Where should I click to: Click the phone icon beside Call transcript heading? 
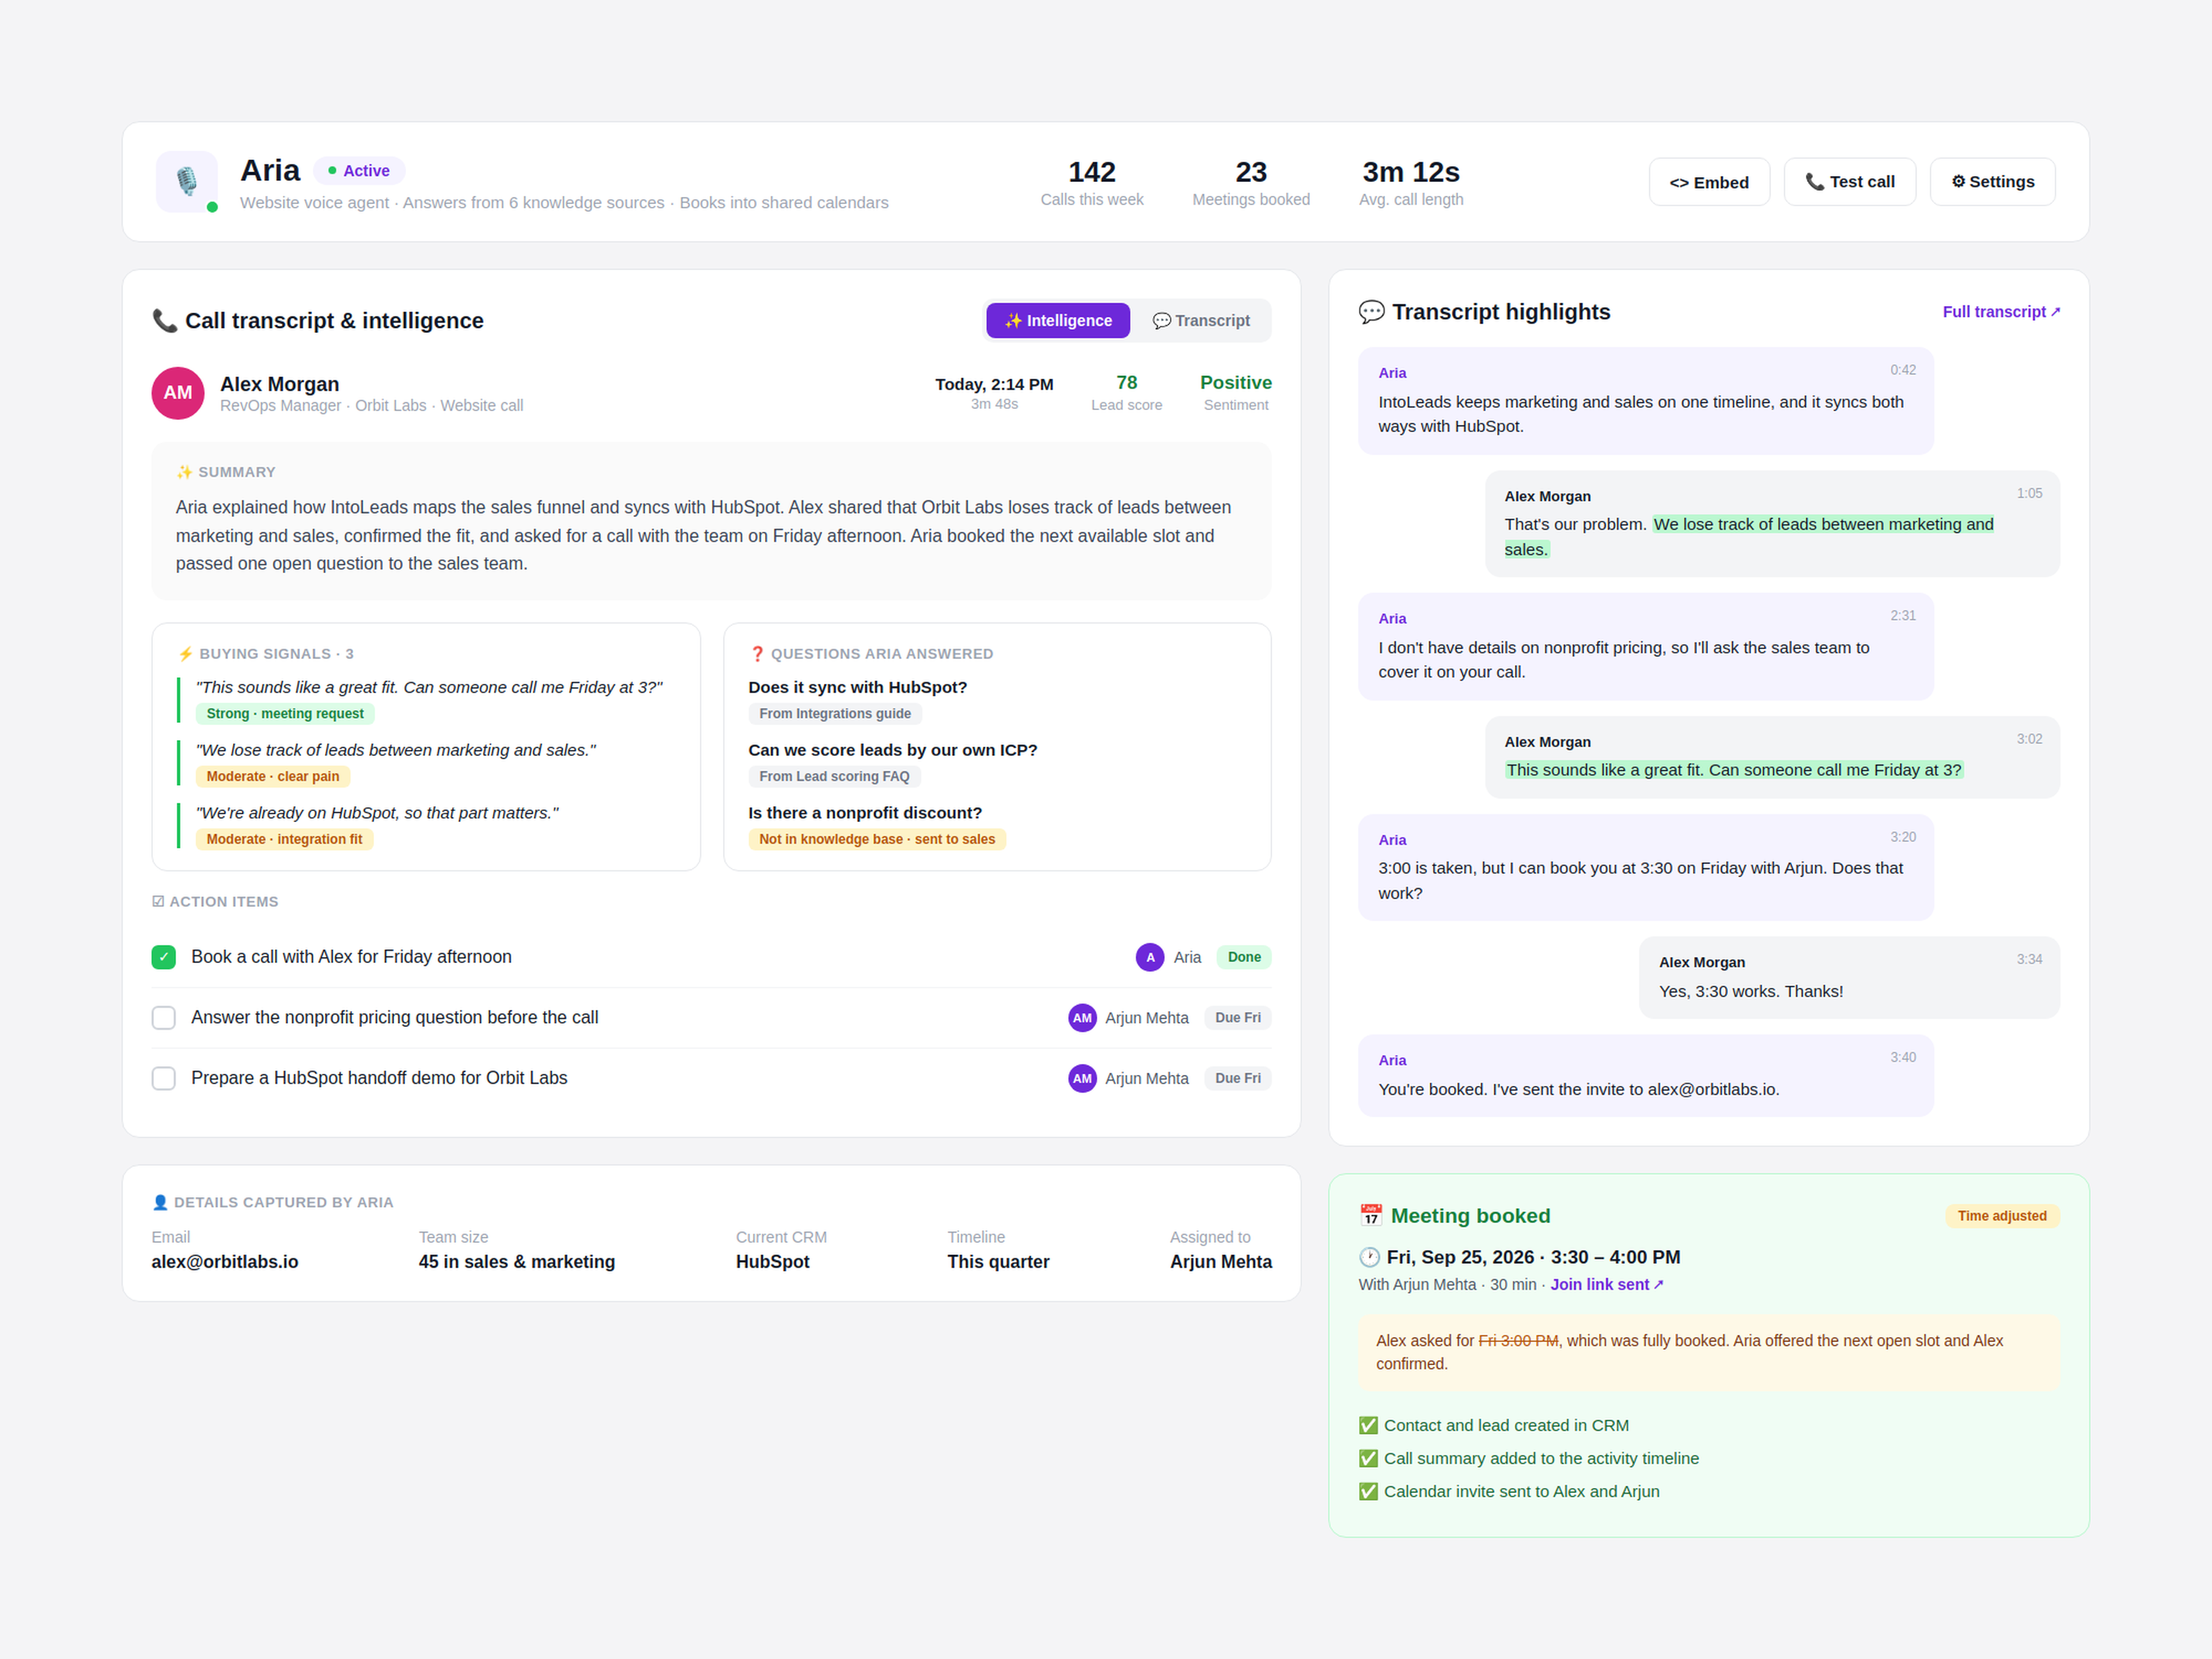click(164, 320)
